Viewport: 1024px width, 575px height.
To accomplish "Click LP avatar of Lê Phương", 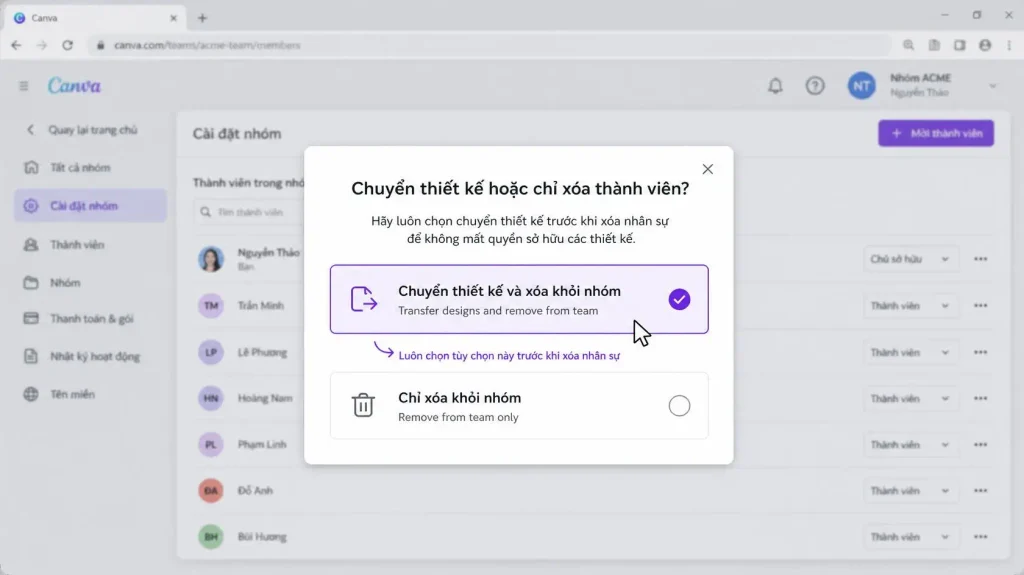I will (x=211, y=353).
